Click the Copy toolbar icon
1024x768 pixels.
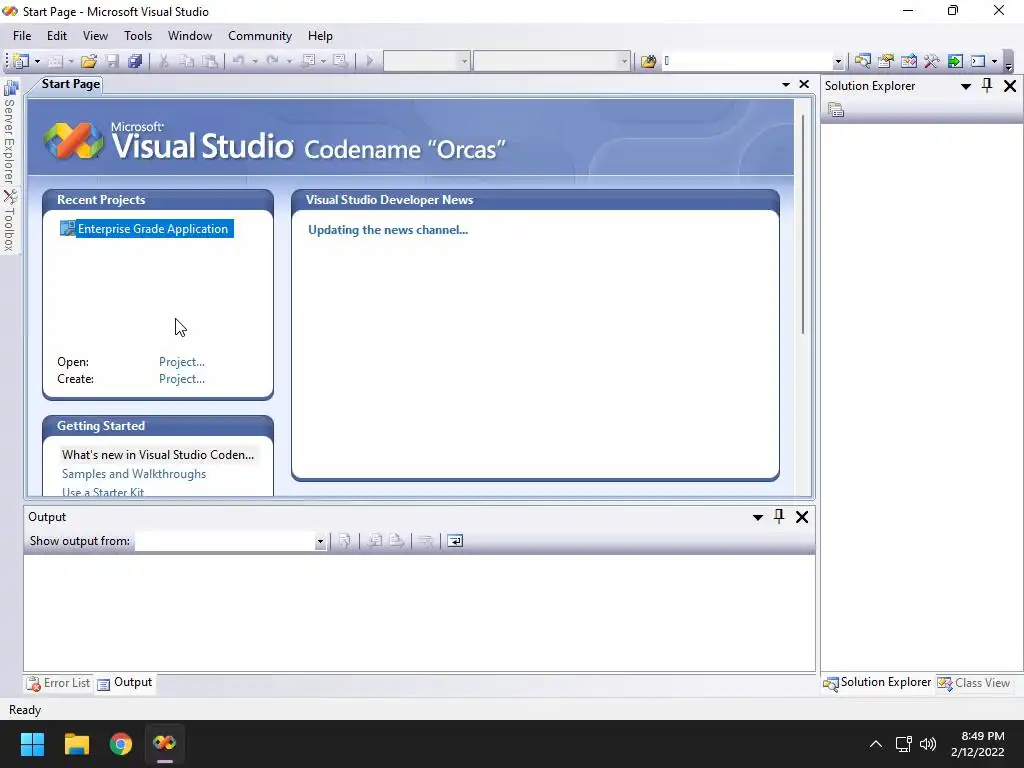pos(186,61)
